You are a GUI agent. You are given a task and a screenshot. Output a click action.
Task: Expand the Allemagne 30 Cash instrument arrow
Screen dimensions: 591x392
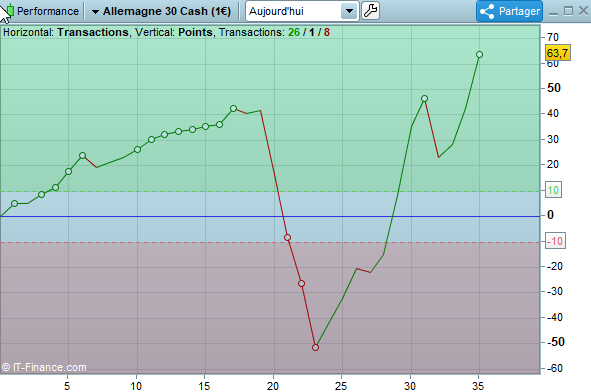[x=95, y=12]
